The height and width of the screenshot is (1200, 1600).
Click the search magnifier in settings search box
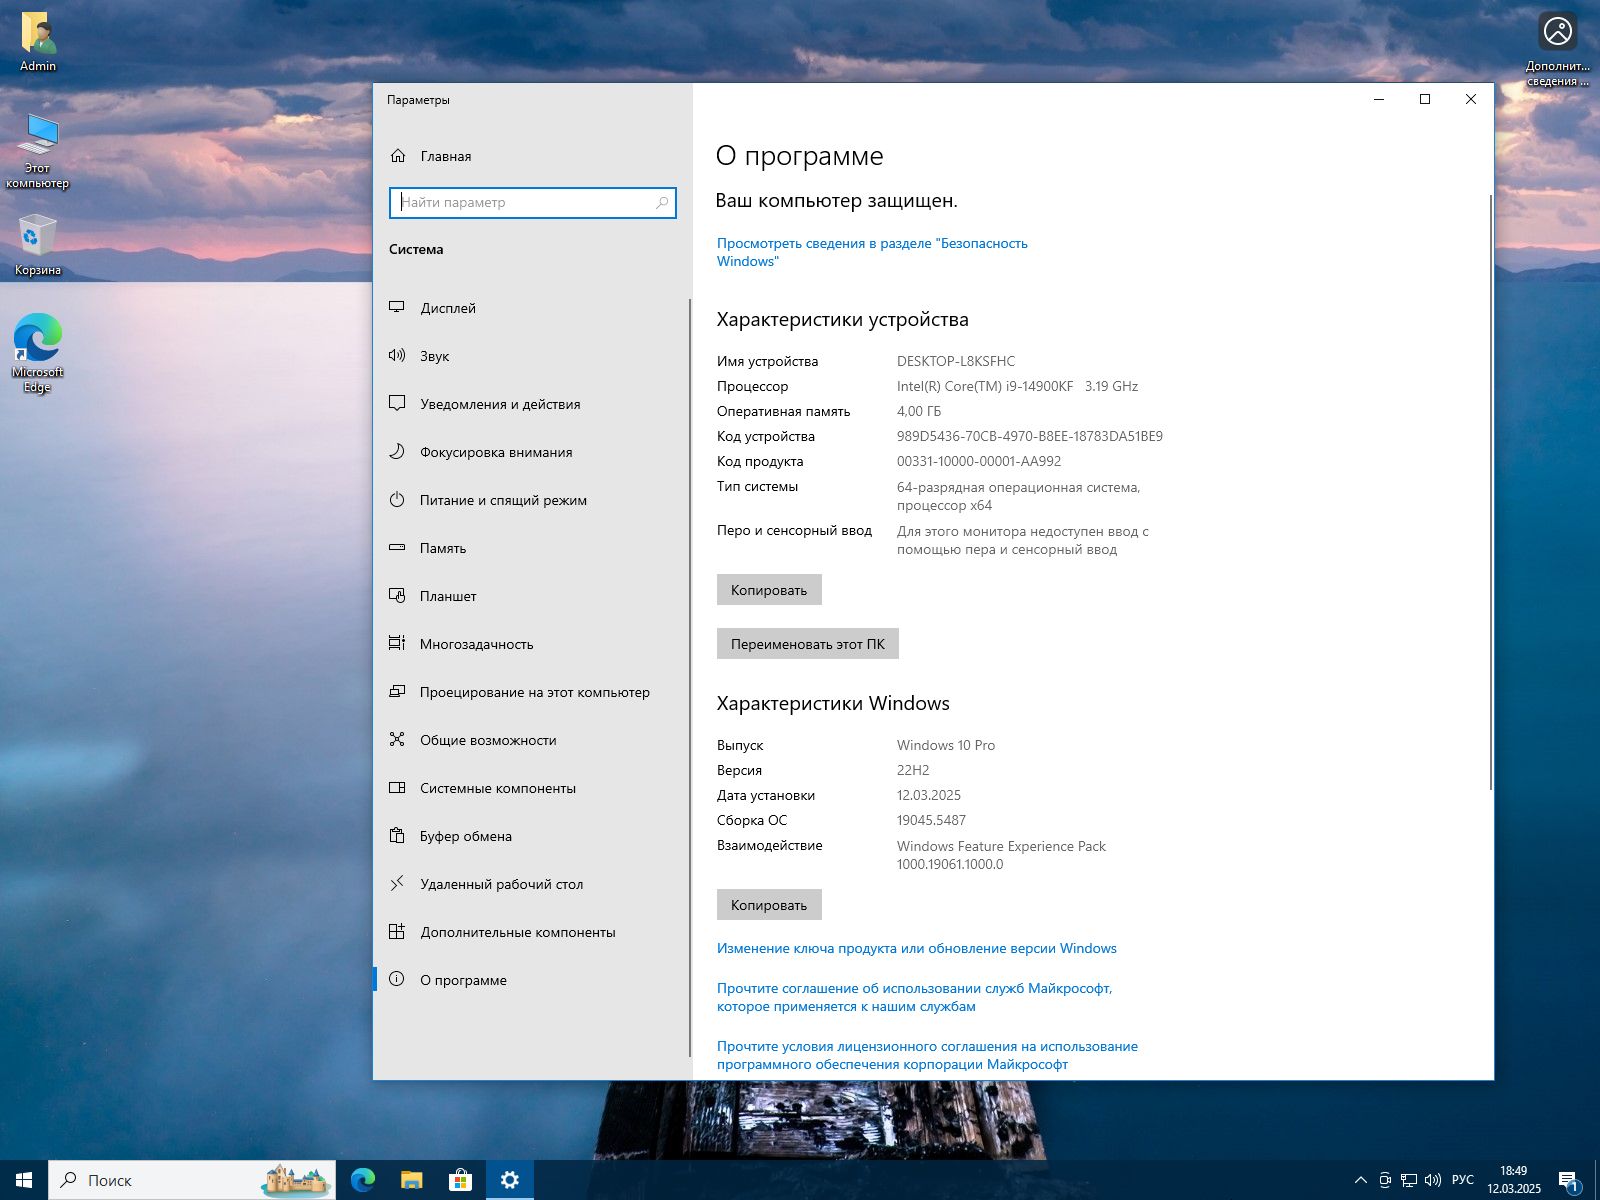(x=662, y=202)
